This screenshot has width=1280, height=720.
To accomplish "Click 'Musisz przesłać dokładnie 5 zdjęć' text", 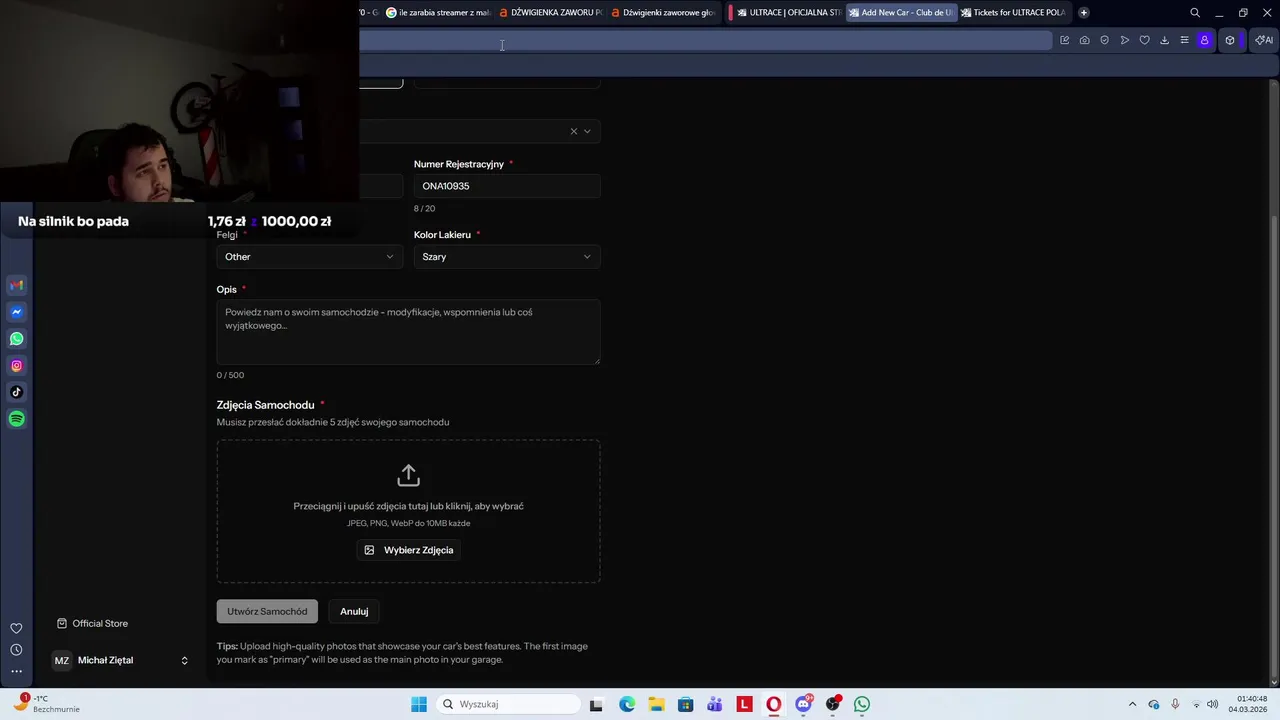I will 333,422.
